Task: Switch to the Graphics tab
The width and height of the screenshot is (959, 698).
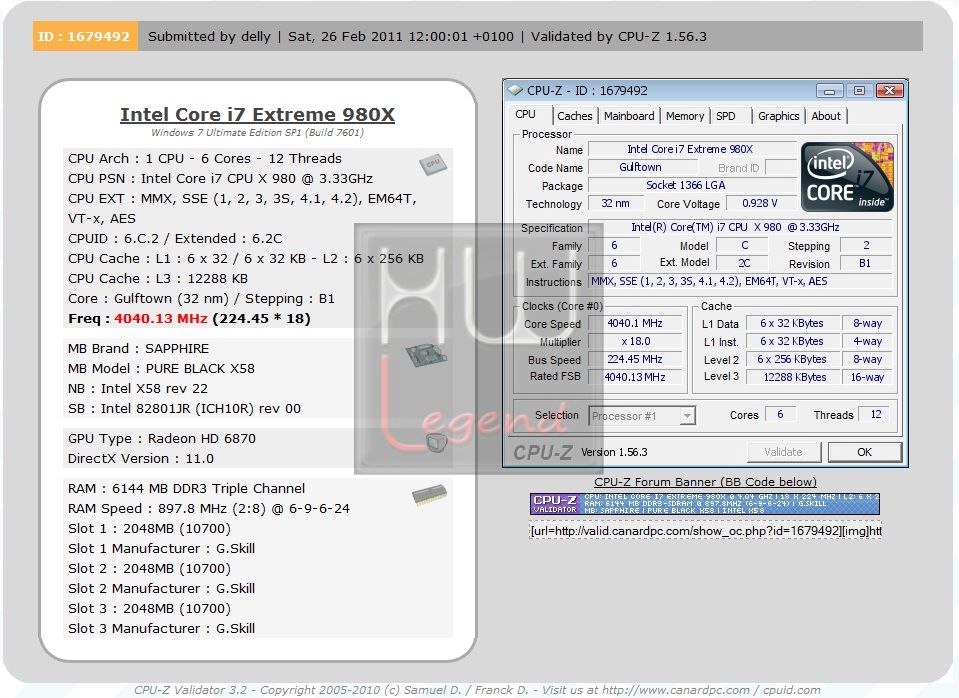Action: click(x=779, y=116)
